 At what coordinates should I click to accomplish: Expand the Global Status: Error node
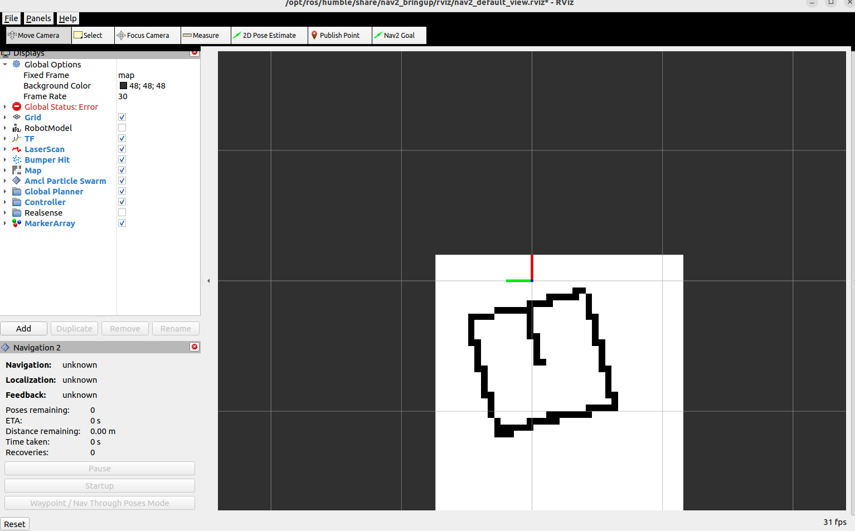pyautogui.click(x=5, y=107)
